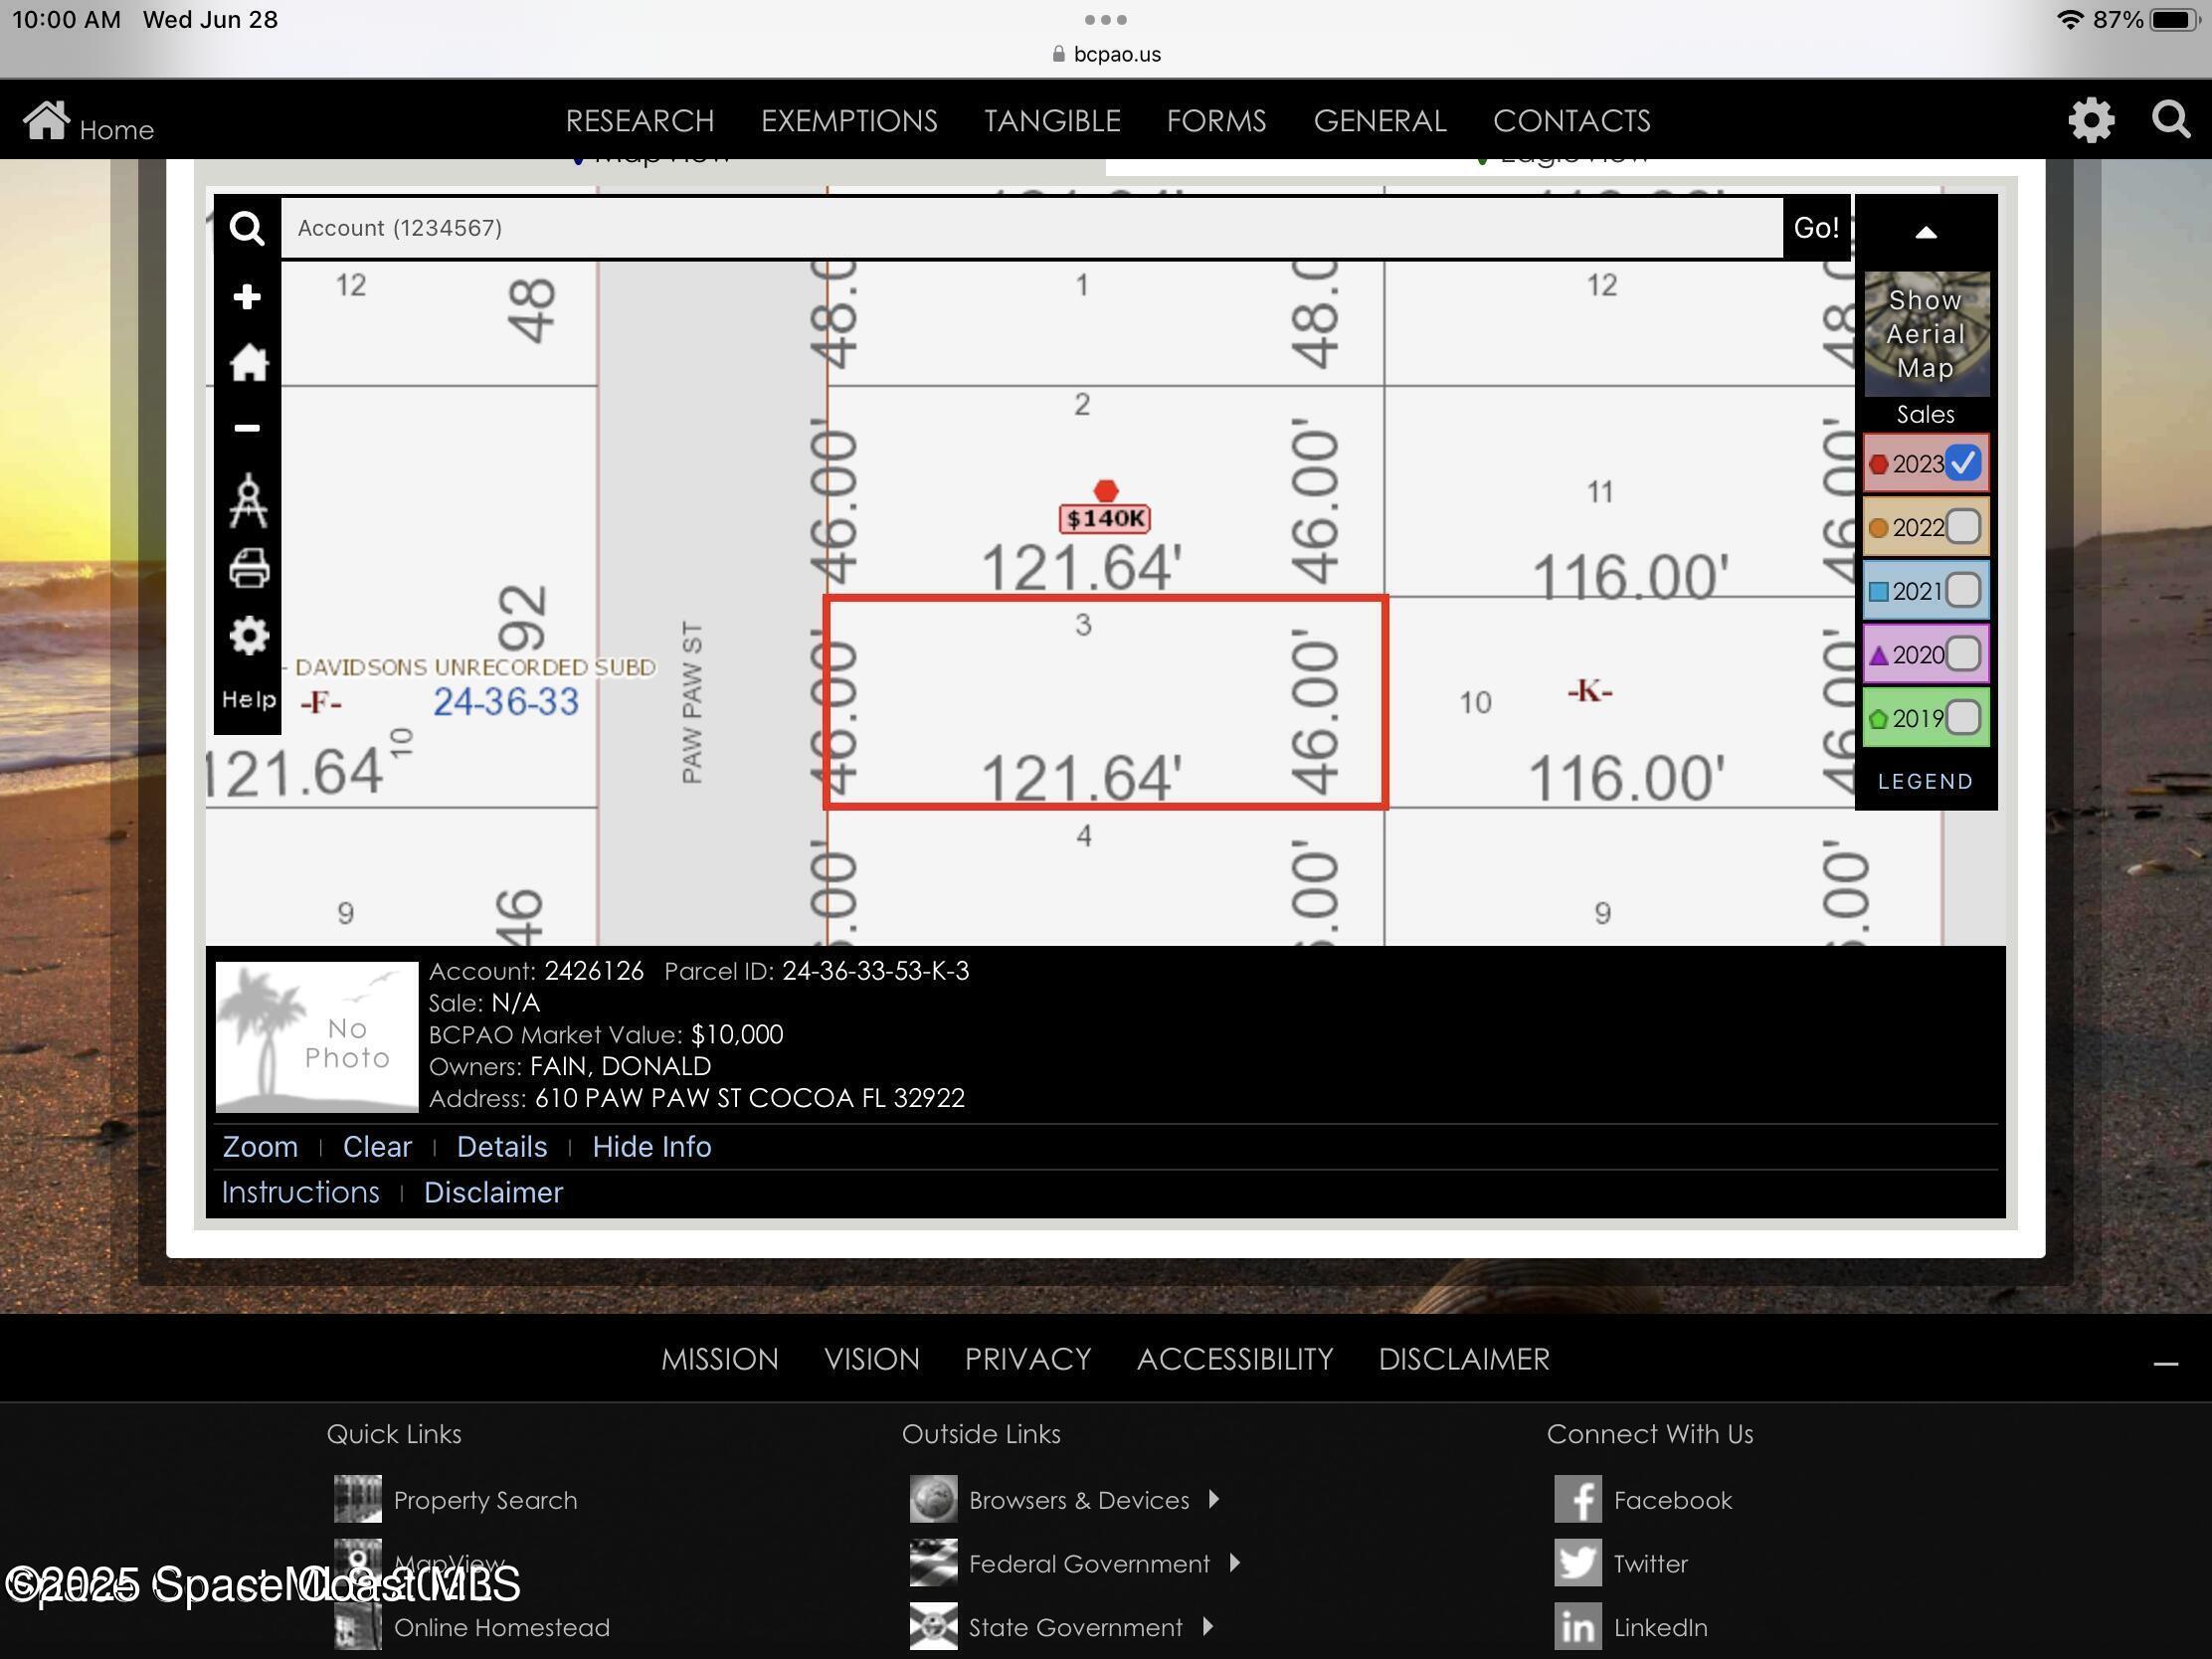Click the map home extent icon

click(248, 363)
